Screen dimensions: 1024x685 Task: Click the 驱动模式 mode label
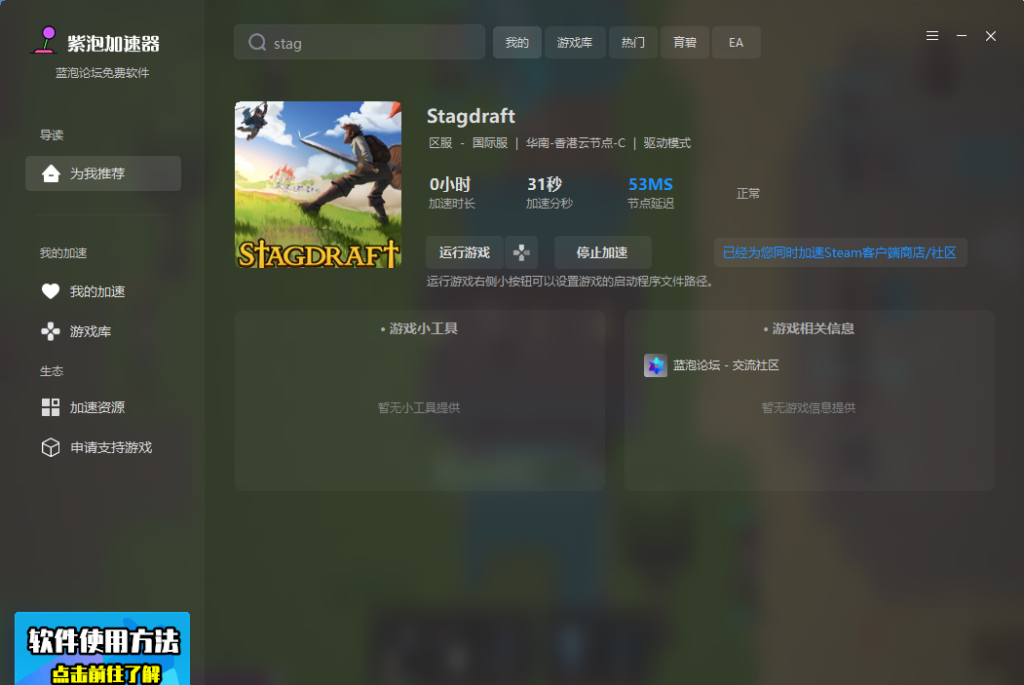tap(667, 143)
